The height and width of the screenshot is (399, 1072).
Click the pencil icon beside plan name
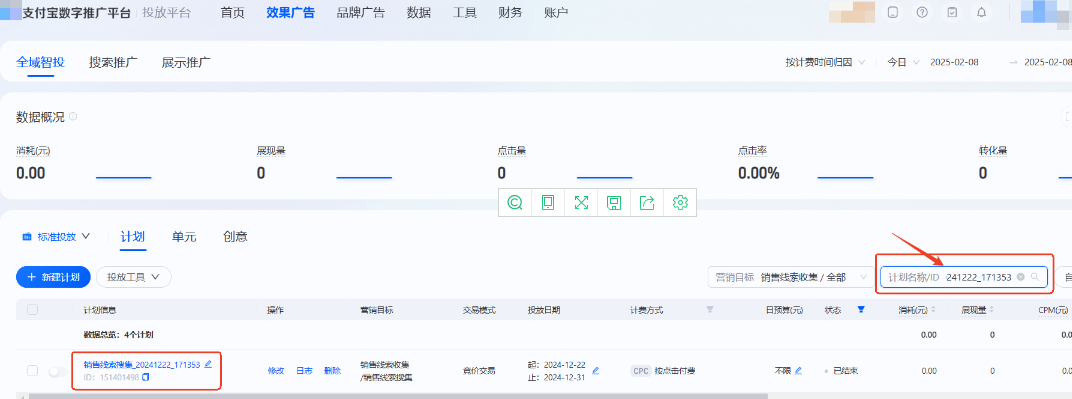(x=208, y=364)
